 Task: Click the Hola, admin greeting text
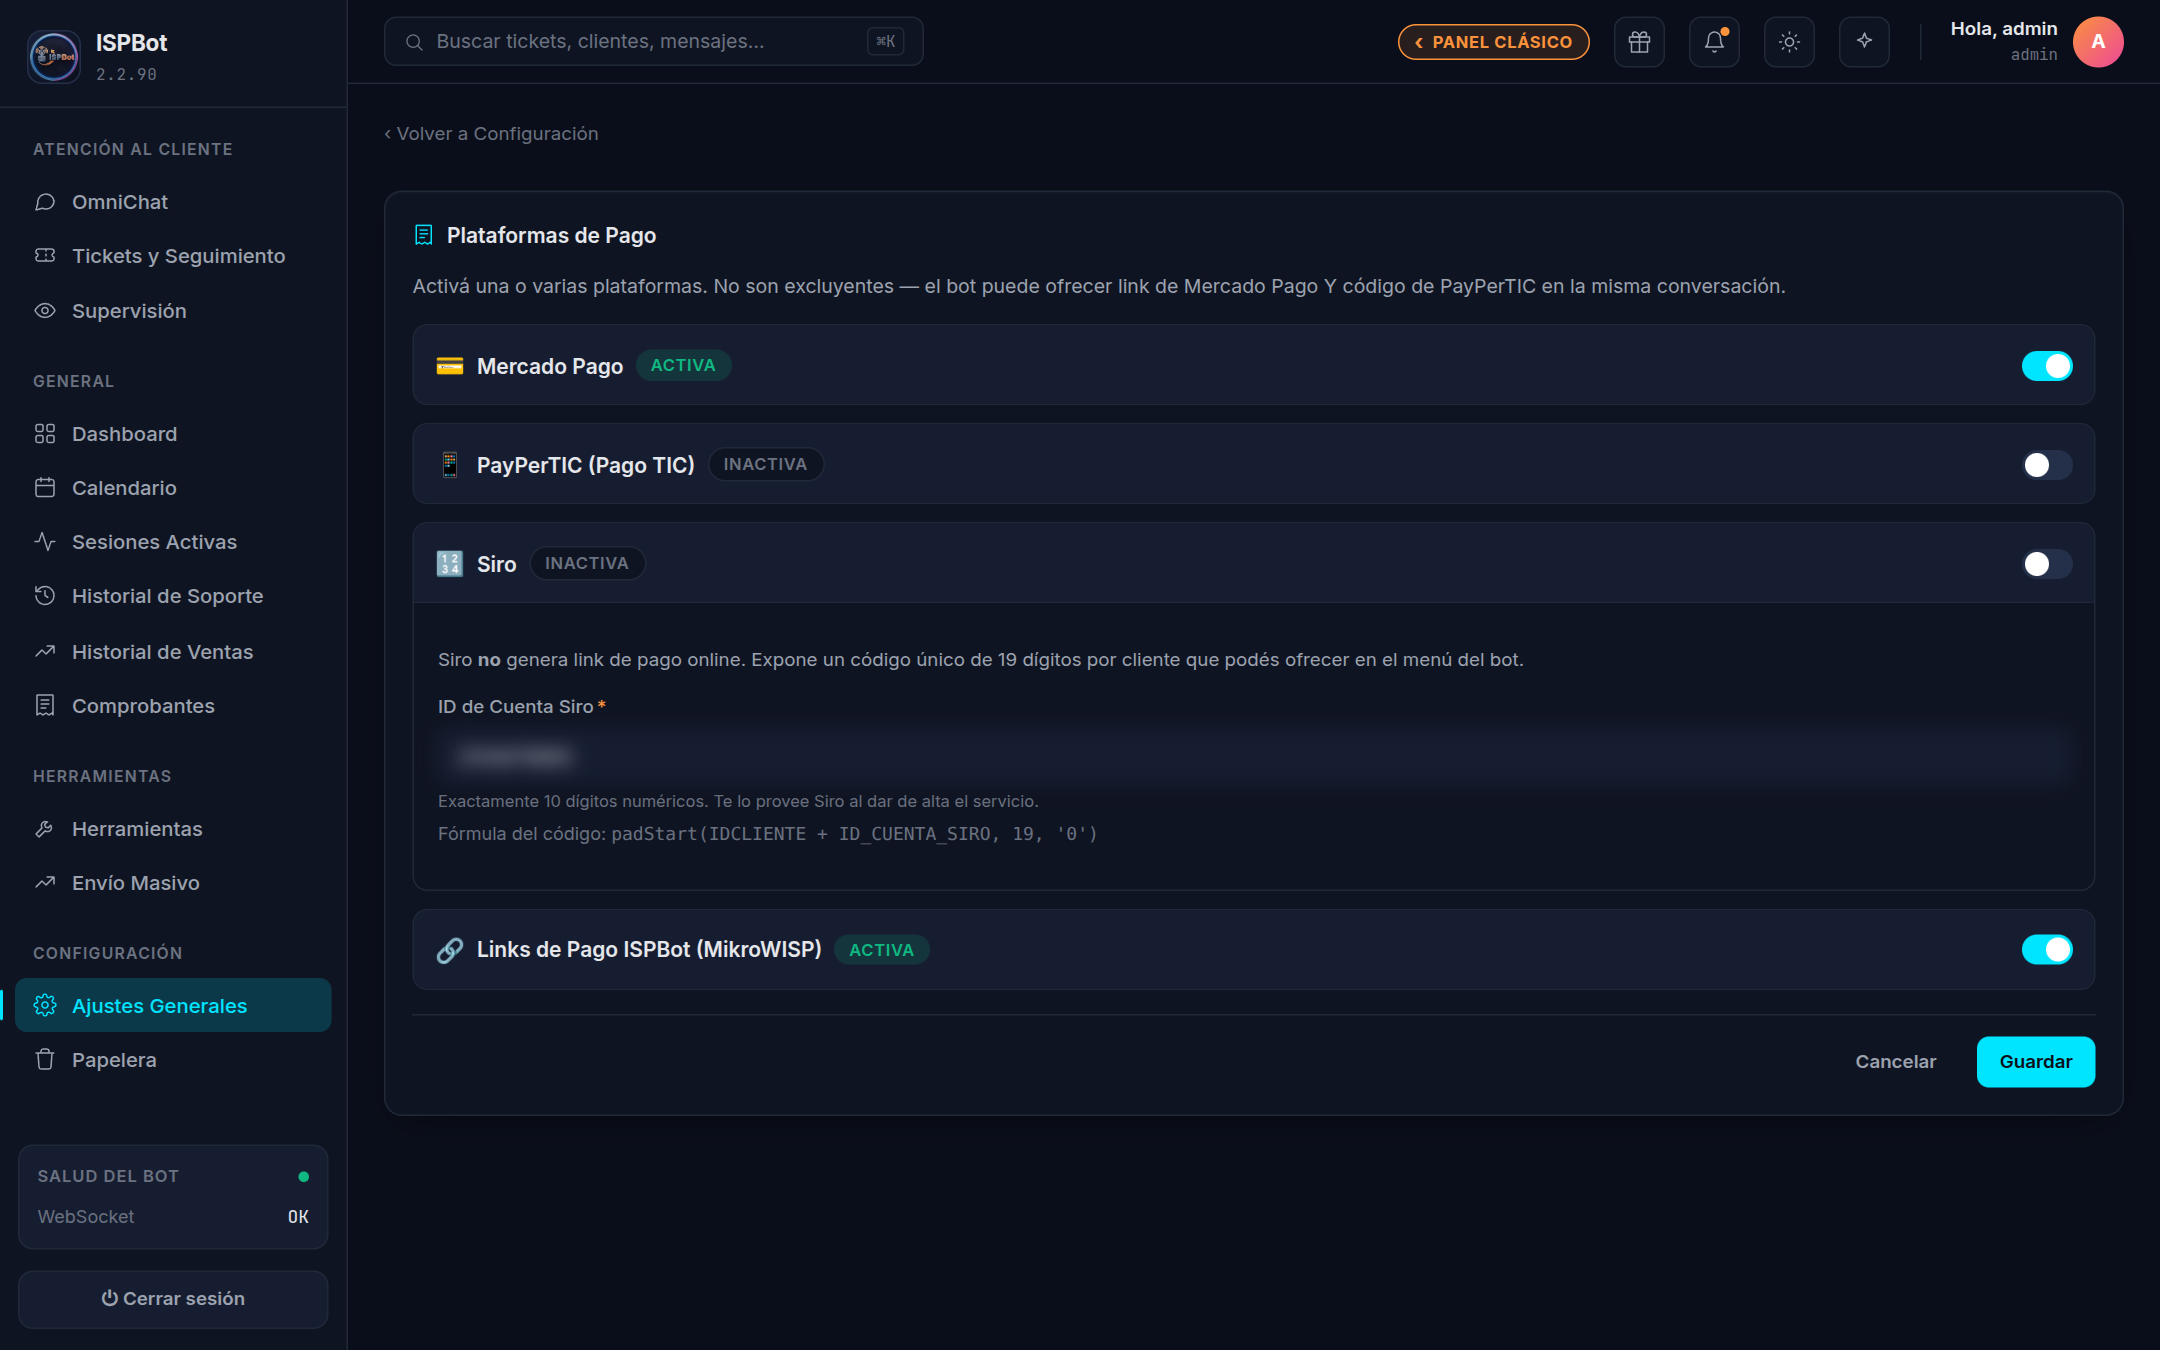tap(2003, 29)
